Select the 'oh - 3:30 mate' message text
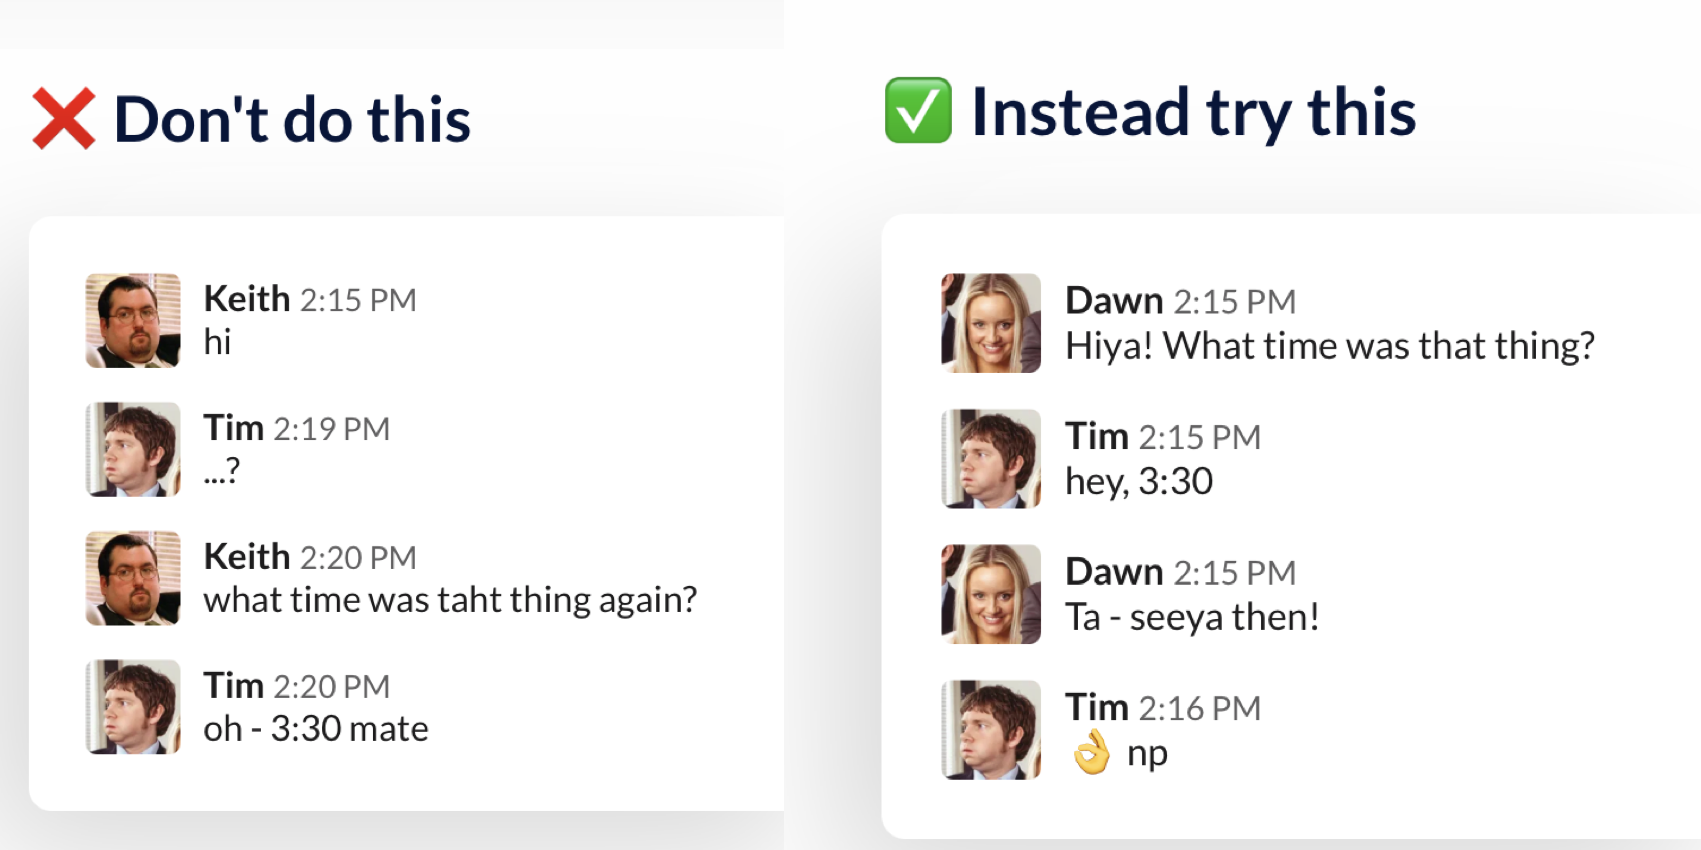This screenshot has width=1701, height=850. pos(316,729)
